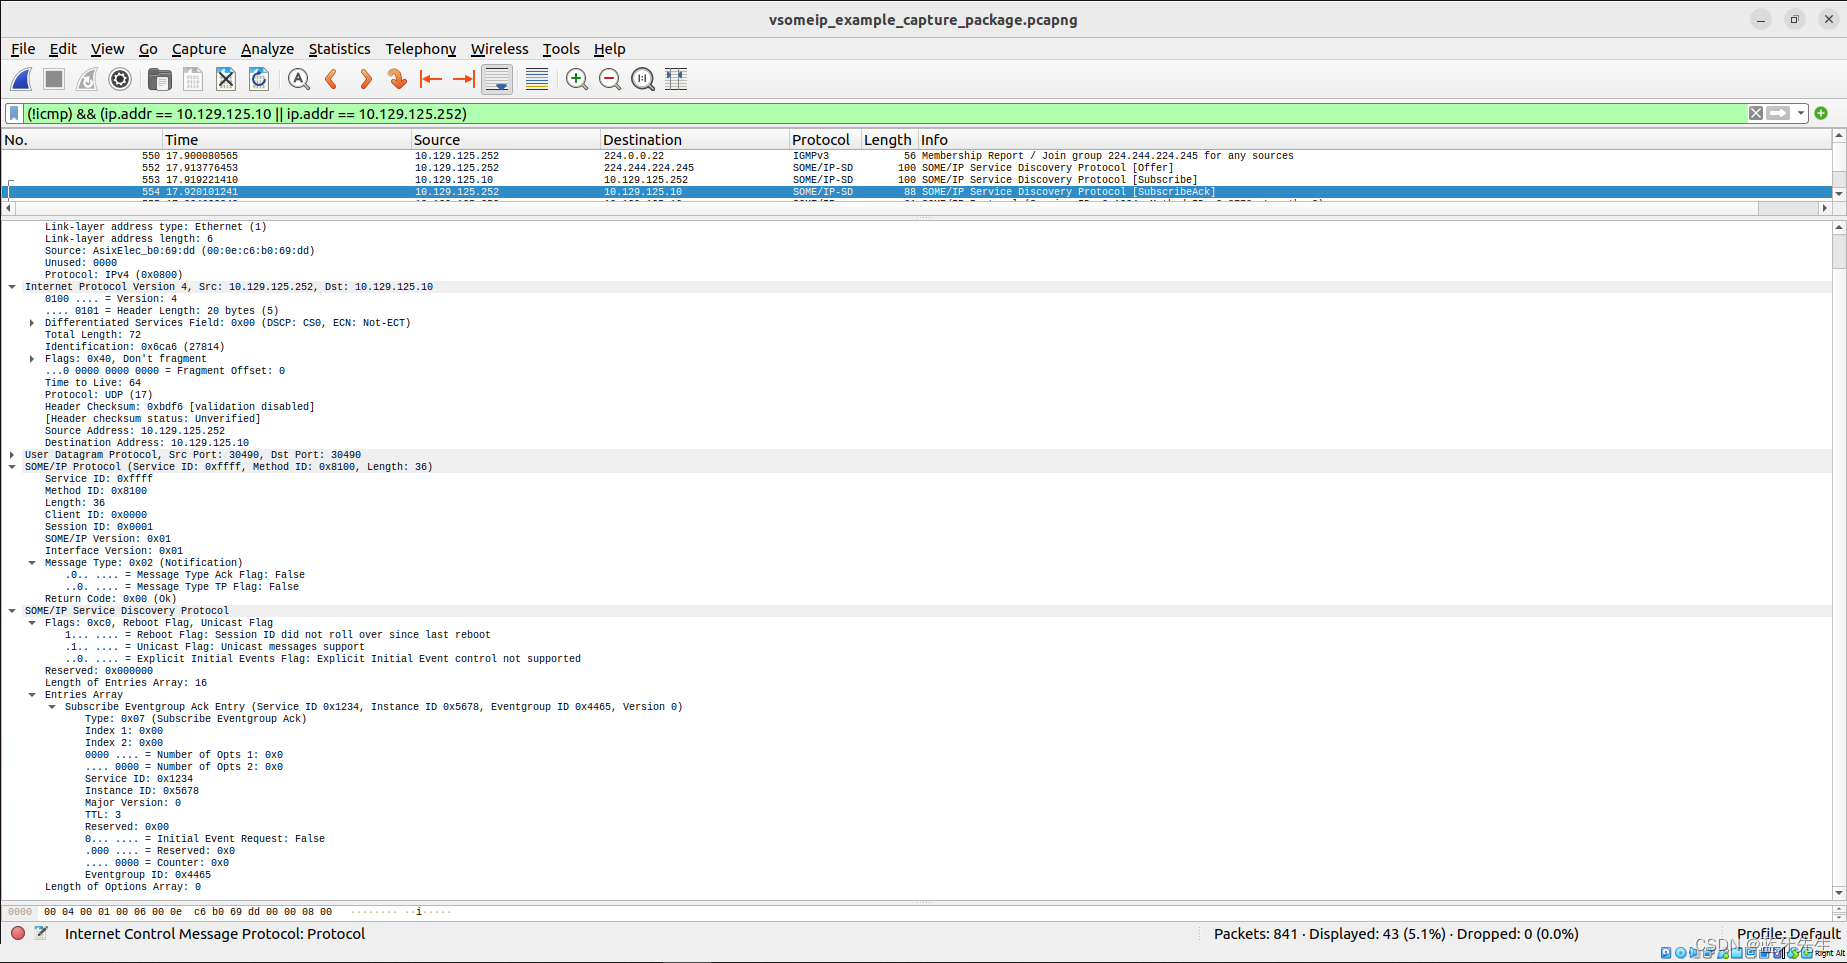Viewport: 1847px width, 963px height.
Task: Jump to the last packet
Action: (464, 79)
